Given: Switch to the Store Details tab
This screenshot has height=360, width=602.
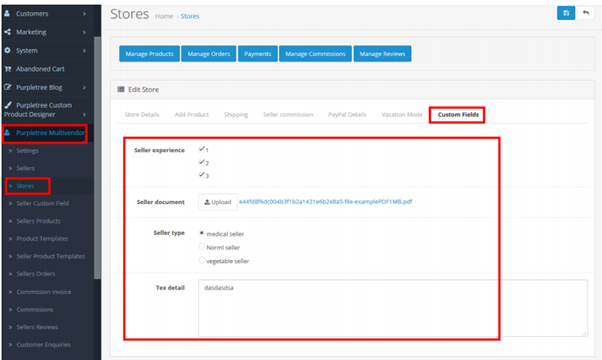Looking at the screenshot, I should 142,114.
